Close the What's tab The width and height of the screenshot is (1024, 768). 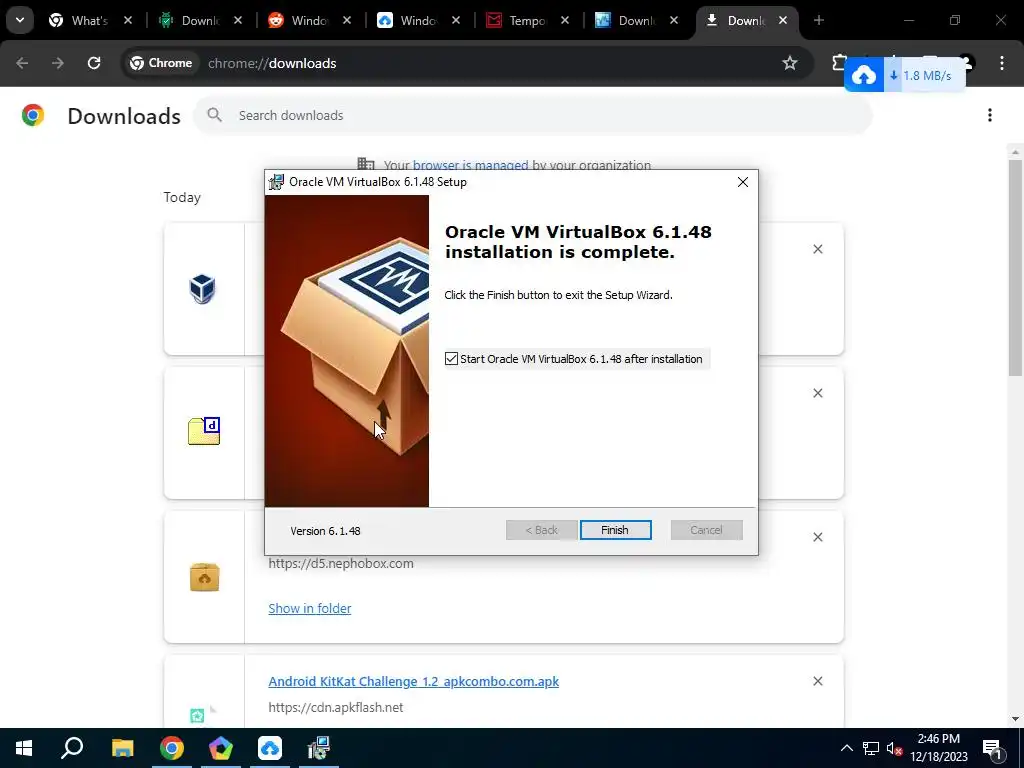point(128,20)
